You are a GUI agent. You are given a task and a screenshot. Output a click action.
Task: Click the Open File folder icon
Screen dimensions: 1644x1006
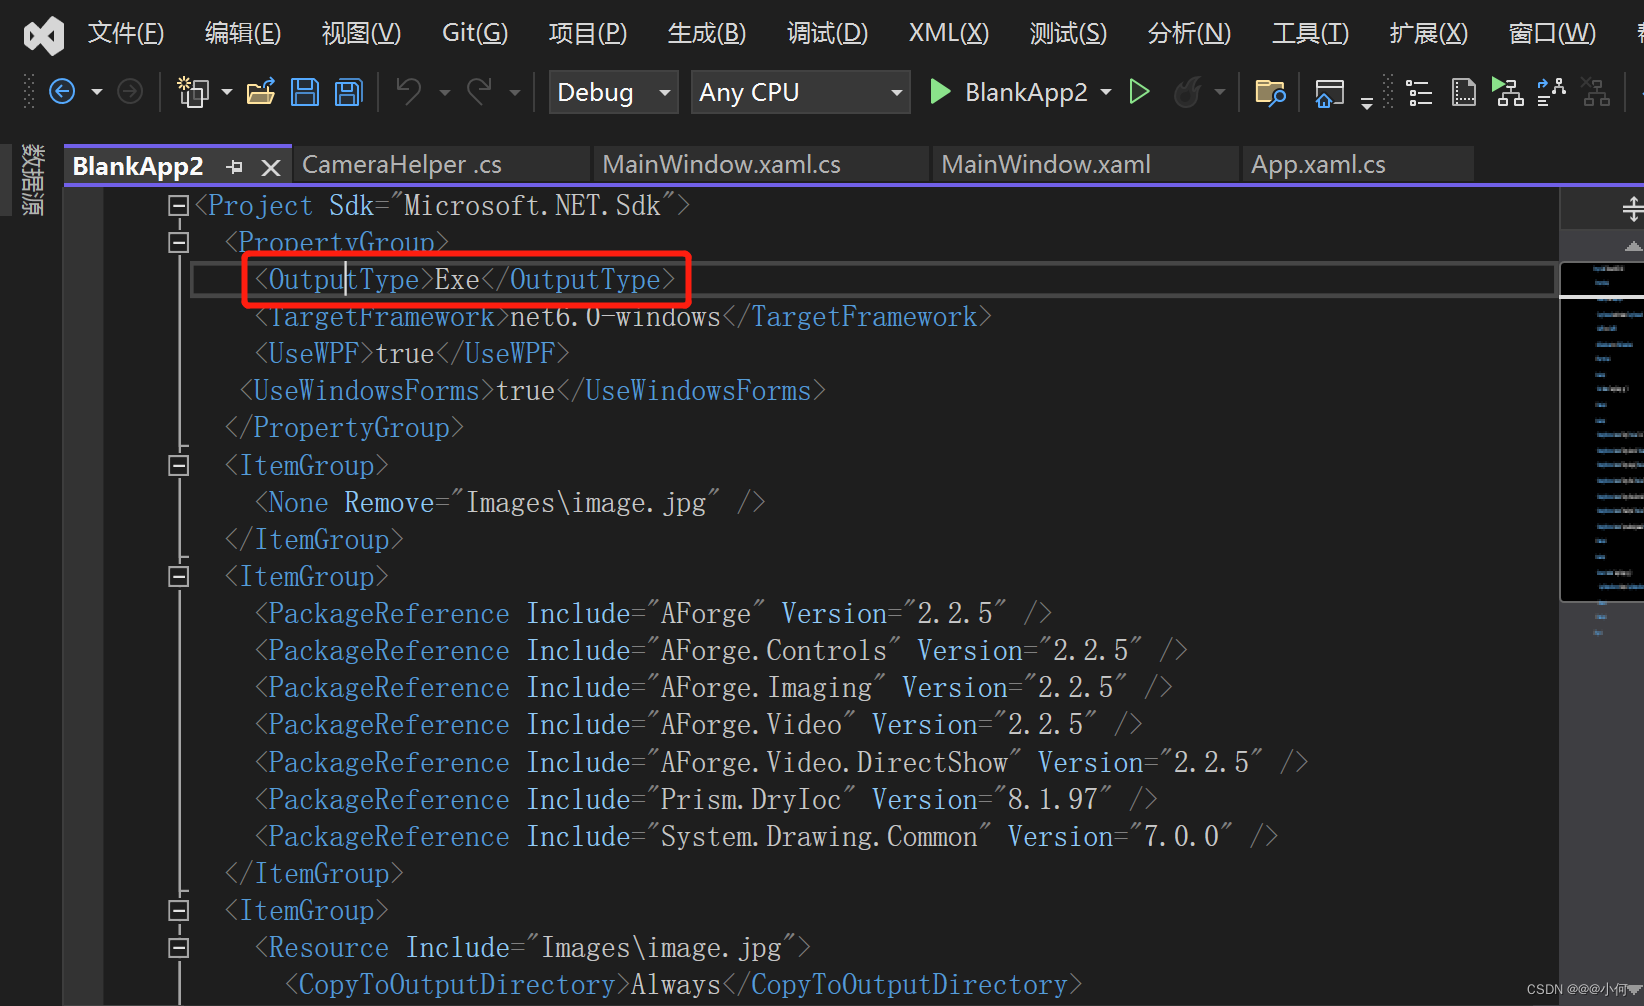pyautogui.click(x=261, y=92)
